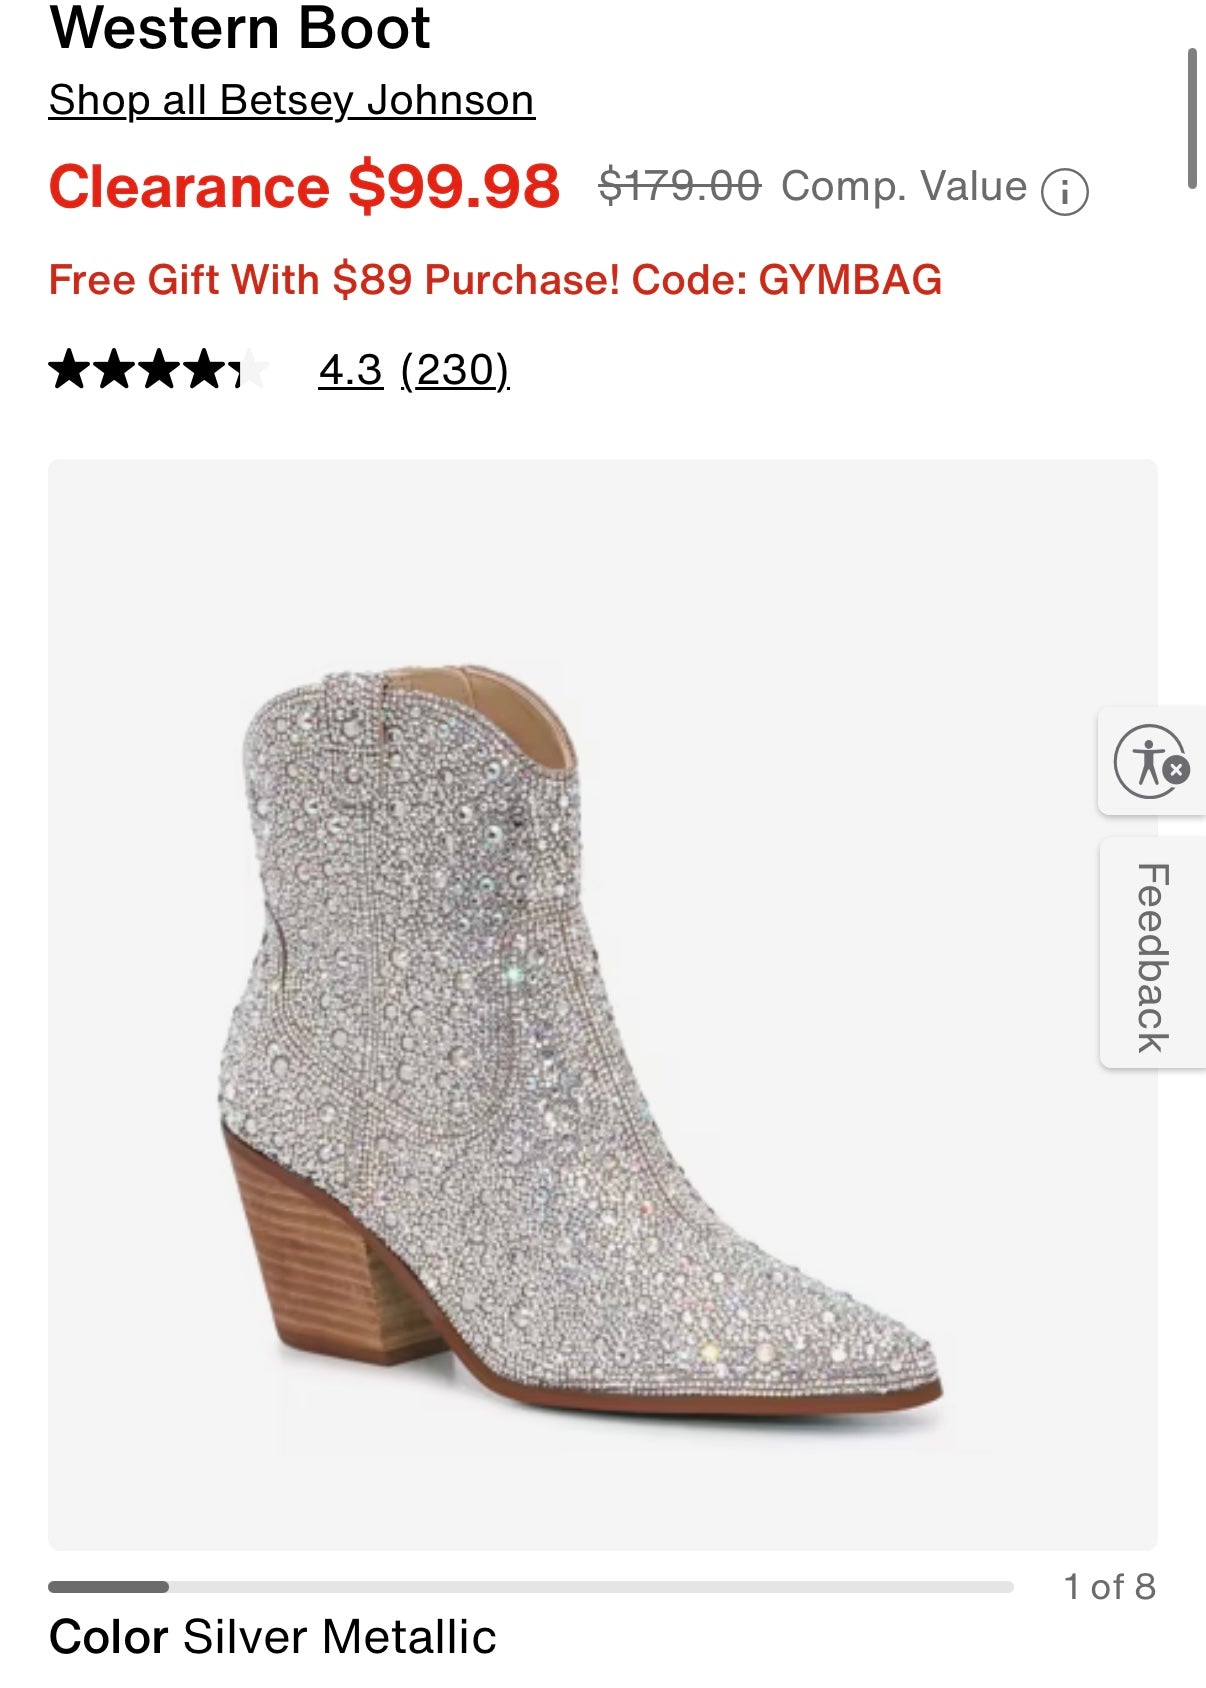Image resolution: width=1206 pixels, height=1688 pixels.
Task: Open the Feedback side tab
Action: (x=1152, y=956)
